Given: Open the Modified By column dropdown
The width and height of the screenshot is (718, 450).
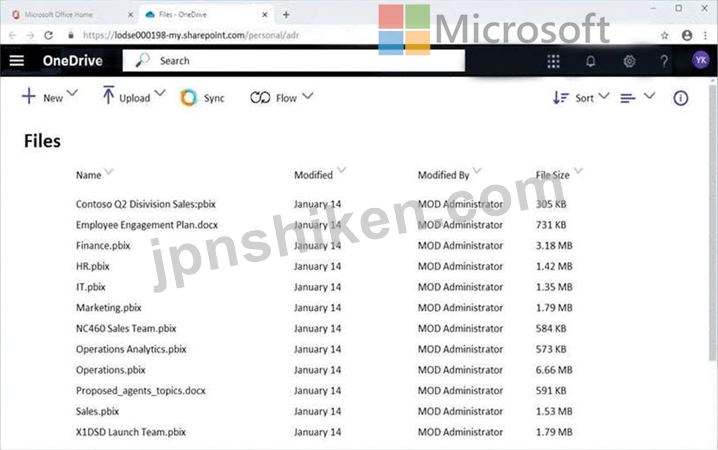Looking at the screenshot, I should [477, 171].
